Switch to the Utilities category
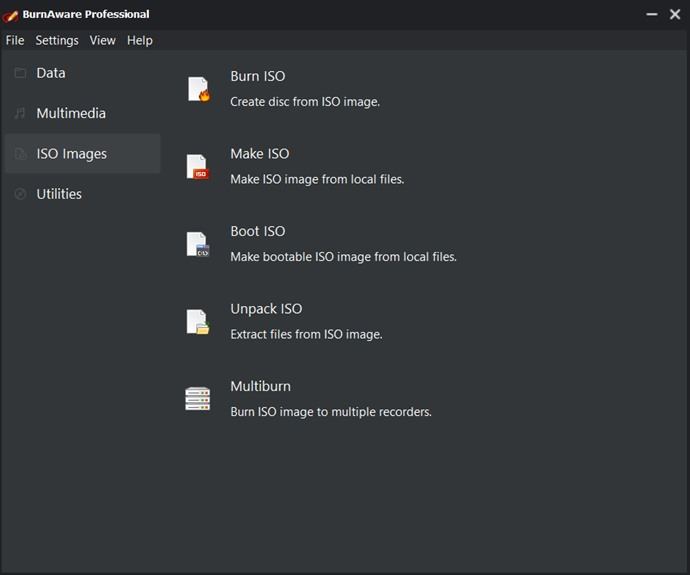The width and height of the screenshot is (690, 575). [x=59, y=194]
